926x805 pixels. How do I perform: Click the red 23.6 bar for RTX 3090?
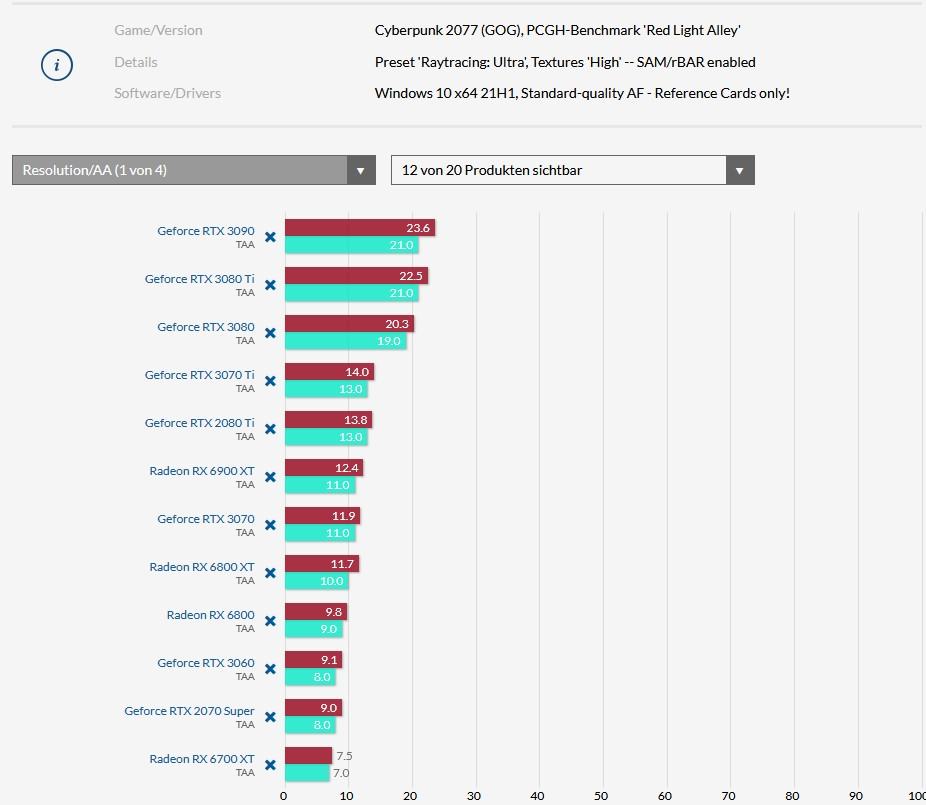click(360, 227)
